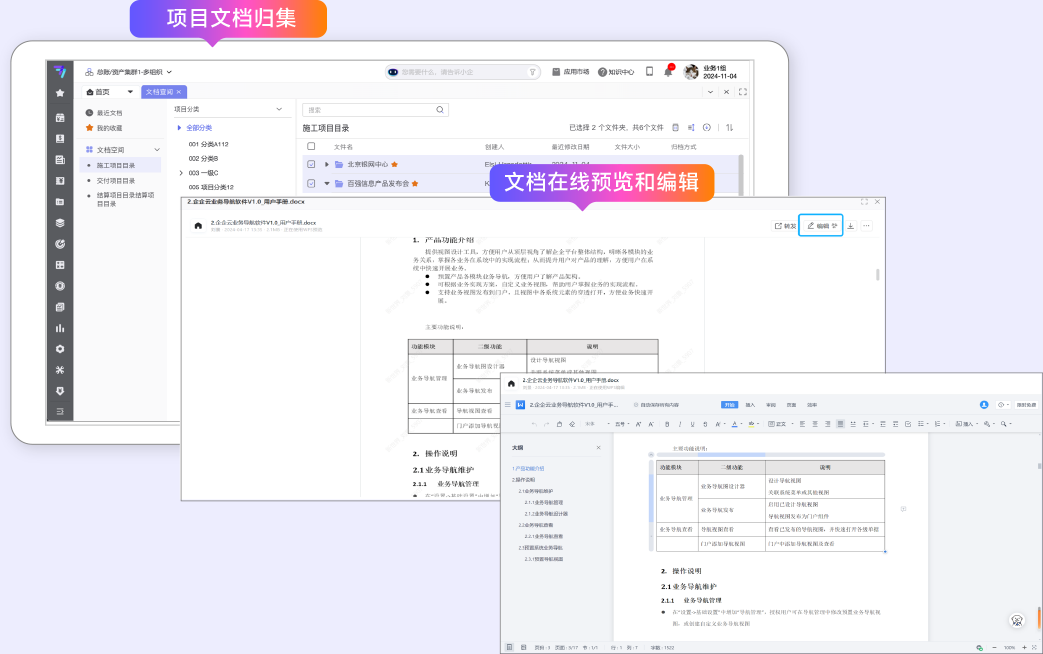Uncheck the 百强信息产品发布会 folder checkbox
Image resolution: width=1043 pixels, height=654 pixels.
click(311, 184)
